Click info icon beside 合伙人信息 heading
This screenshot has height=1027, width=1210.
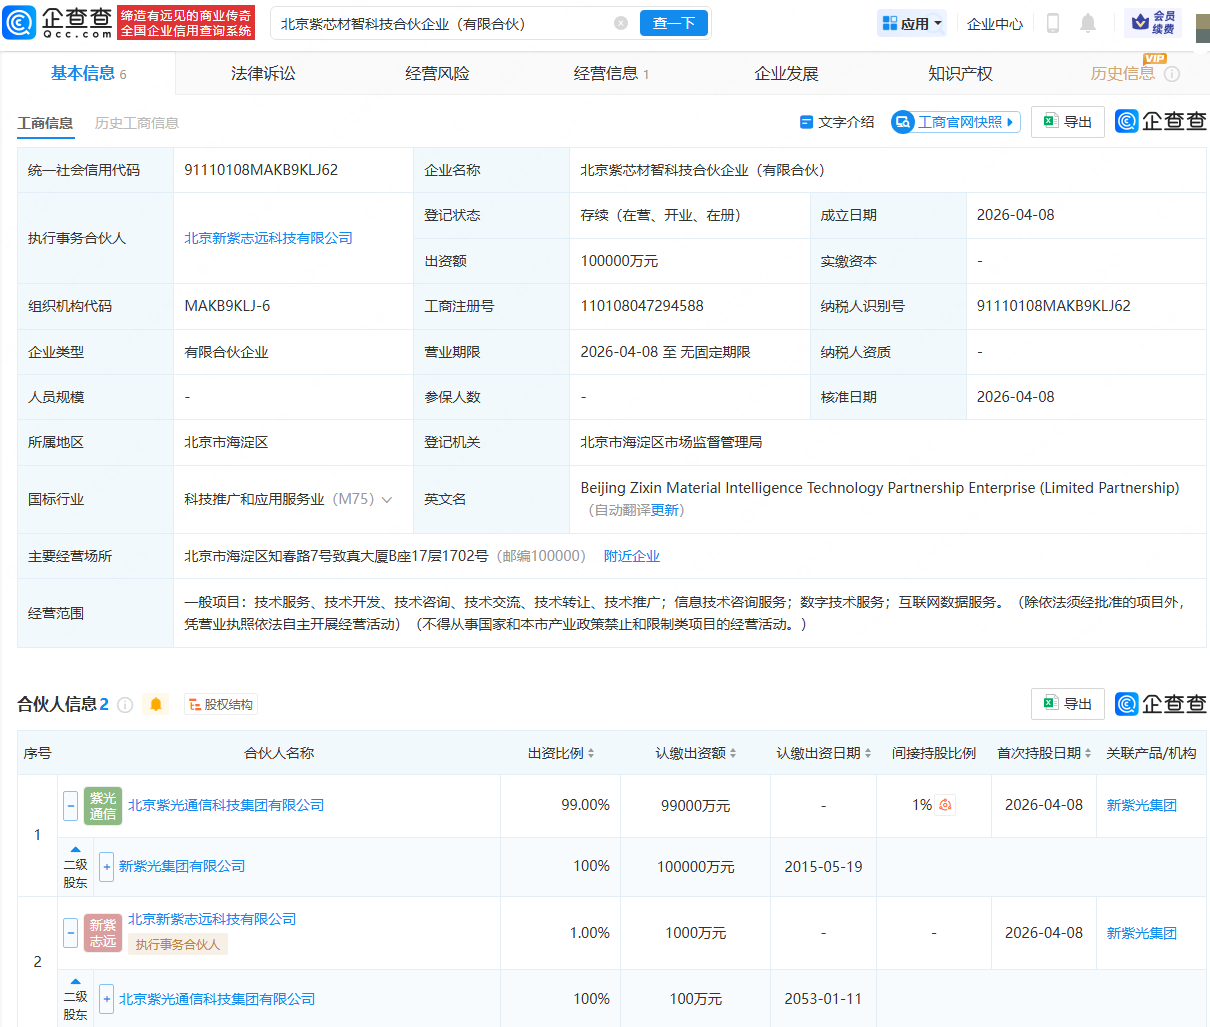pyautogui.click(x=125, y=705)
